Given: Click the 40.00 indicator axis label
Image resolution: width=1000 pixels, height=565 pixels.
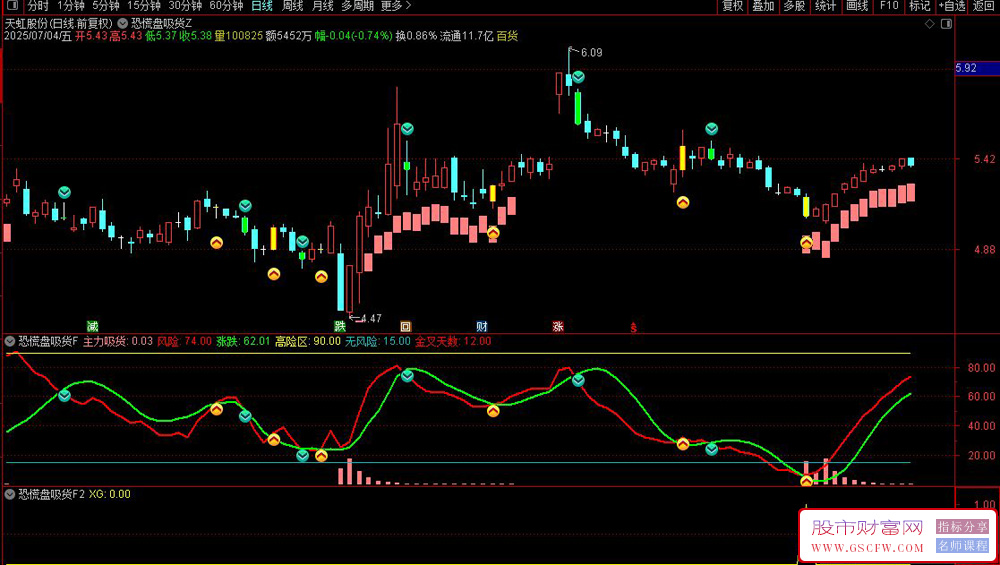Looking at the screenshot, I should [981, 425].
